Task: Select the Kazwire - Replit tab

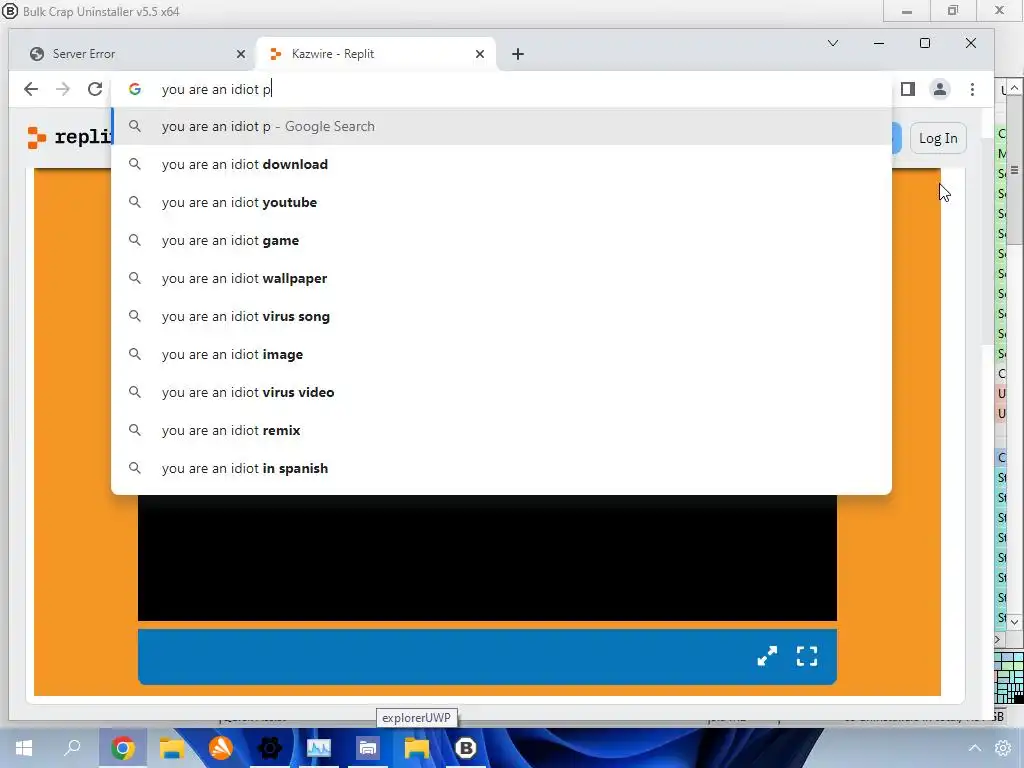Action: [x=377, y=54]
